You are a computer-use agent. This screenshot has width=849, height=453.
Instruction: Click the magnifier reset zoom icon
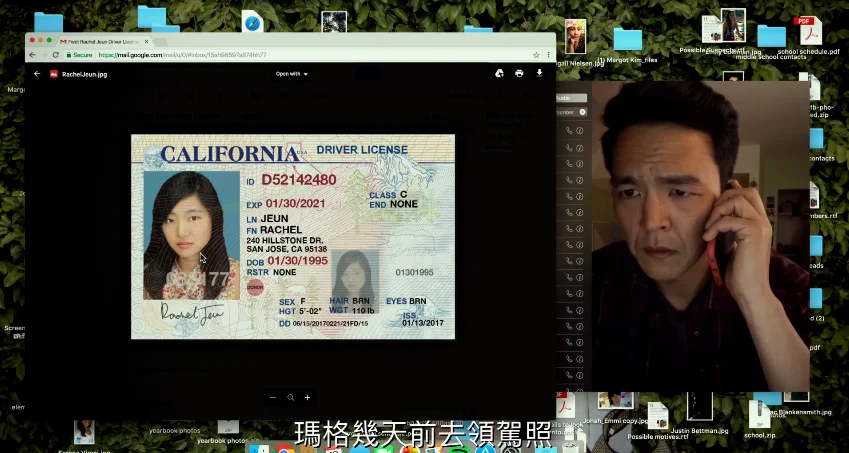[290, 397]
